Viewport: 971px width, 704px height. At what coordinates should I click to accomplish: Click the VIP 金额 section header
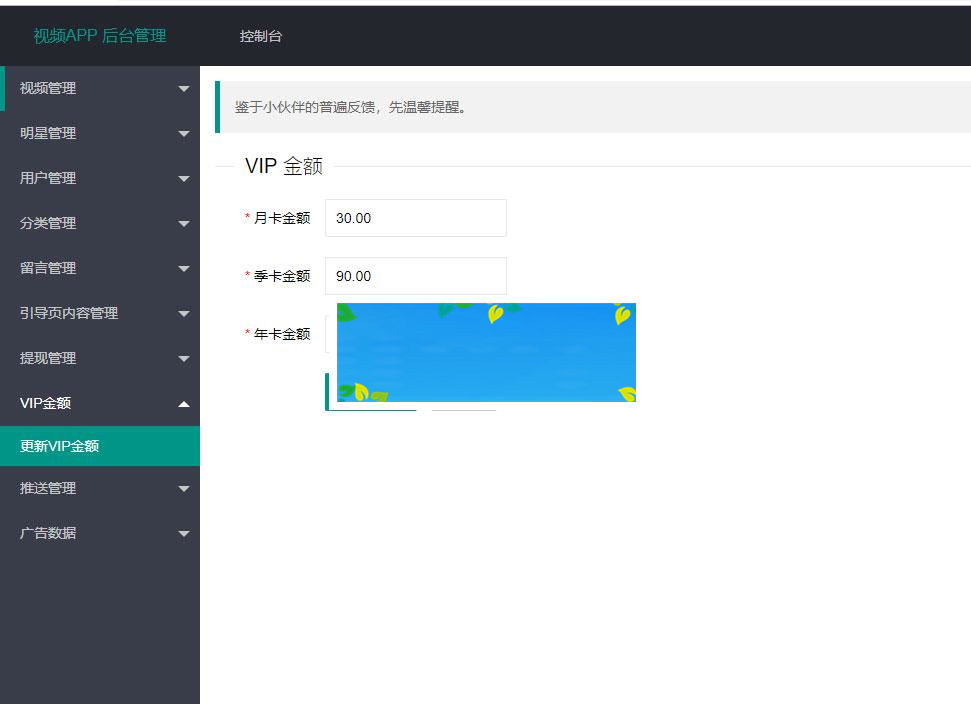284,166
